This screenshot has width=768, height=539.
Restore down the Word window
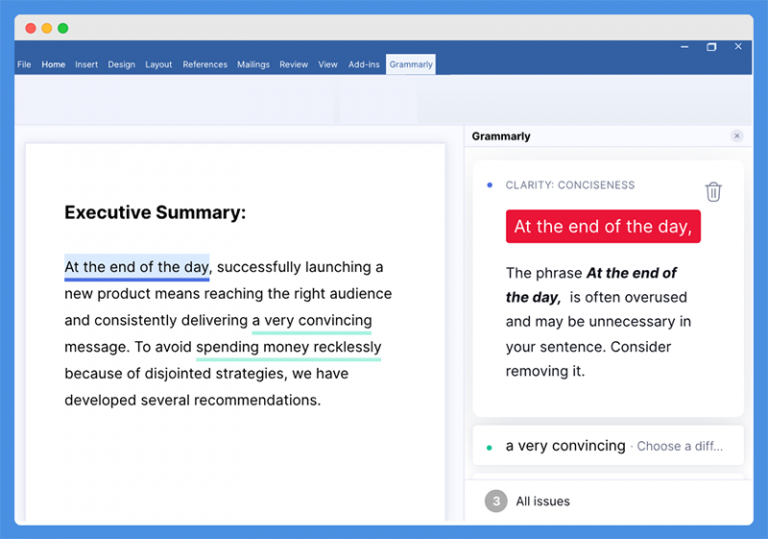[x=711, y=47]
